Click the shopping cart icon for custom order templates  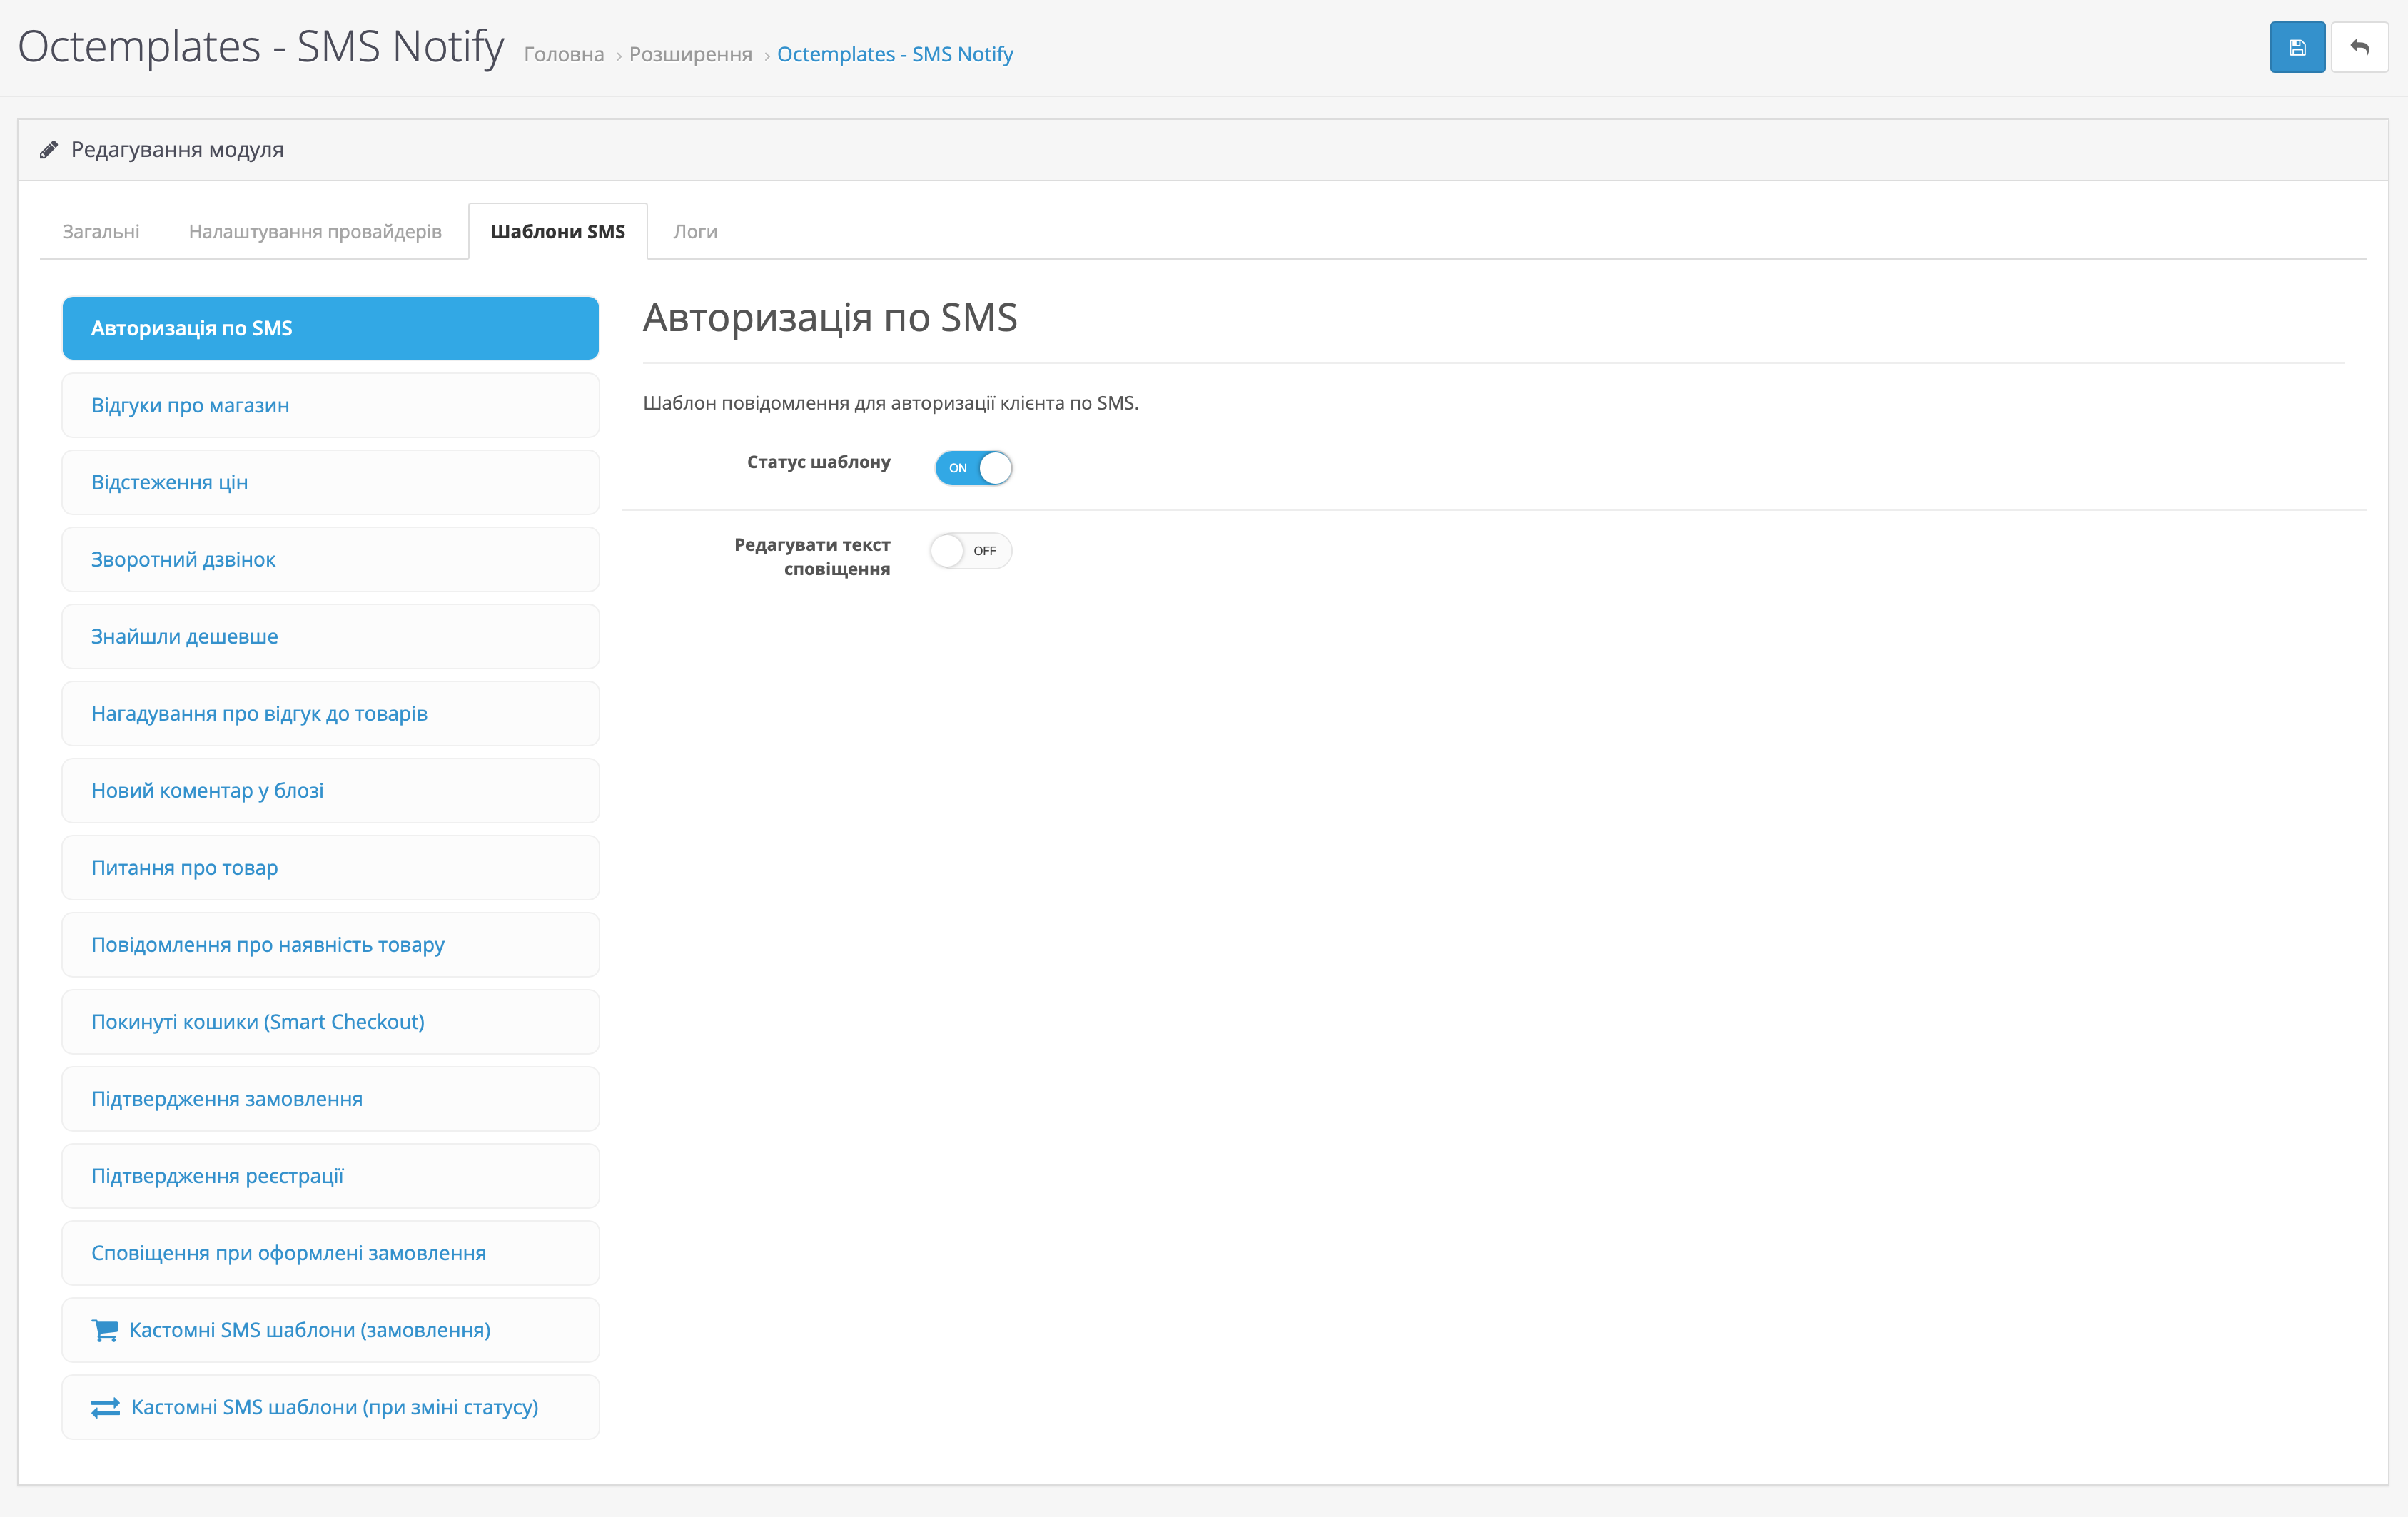(104, 1330)
